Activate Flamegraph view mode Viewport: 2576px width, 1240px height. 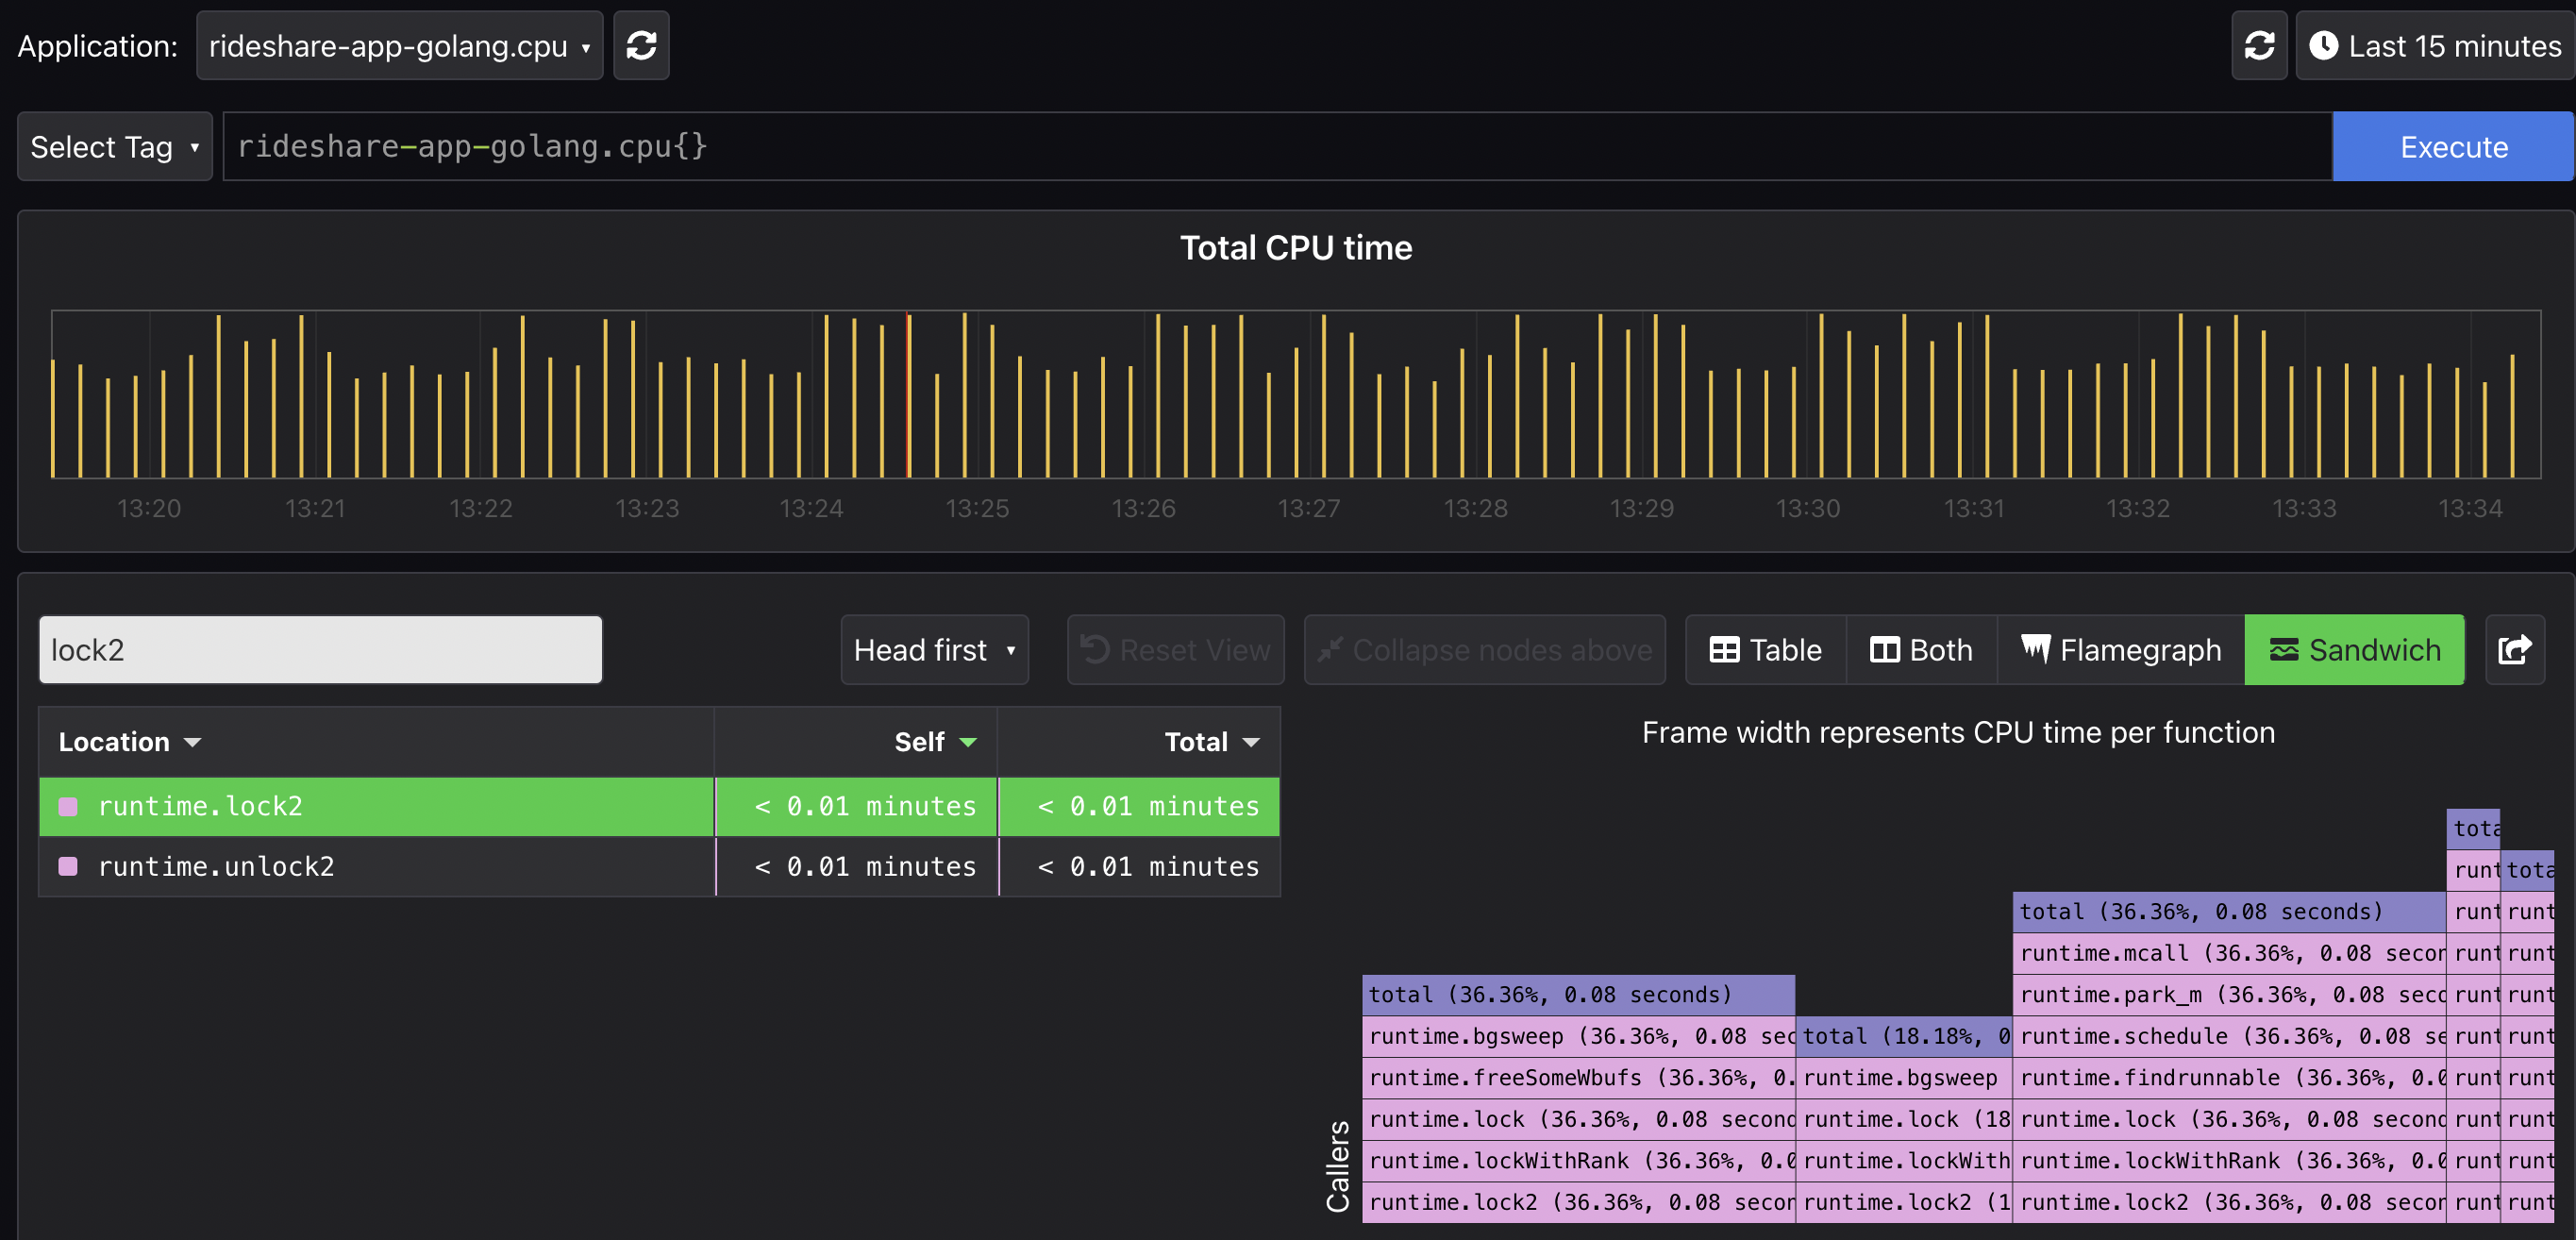[2119, 649]
